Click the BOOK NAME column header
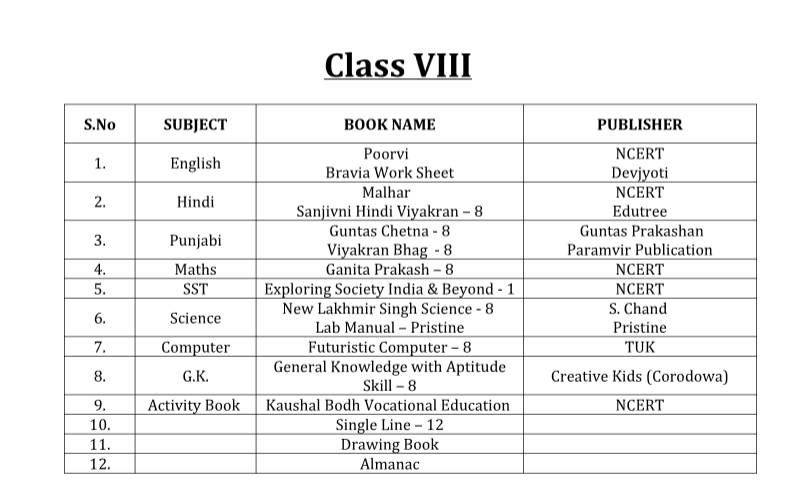 (389, 125)
